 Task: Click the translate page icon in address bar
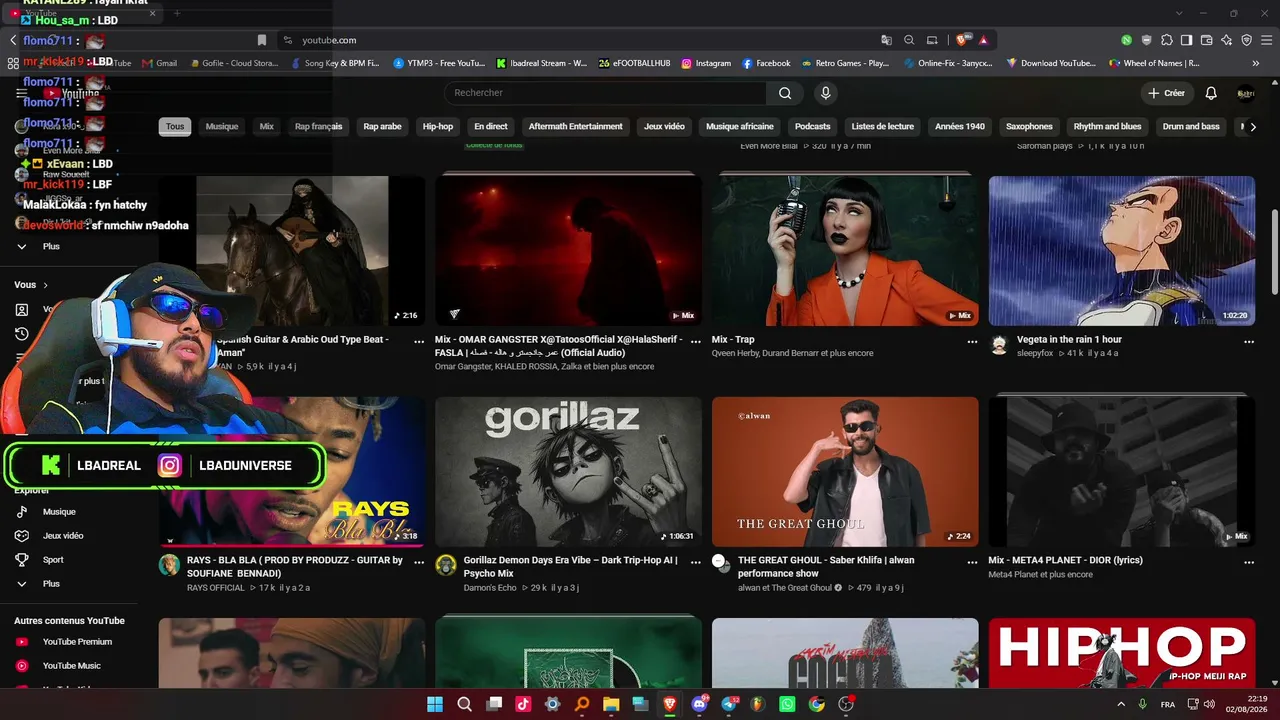[x=886, y=40]
